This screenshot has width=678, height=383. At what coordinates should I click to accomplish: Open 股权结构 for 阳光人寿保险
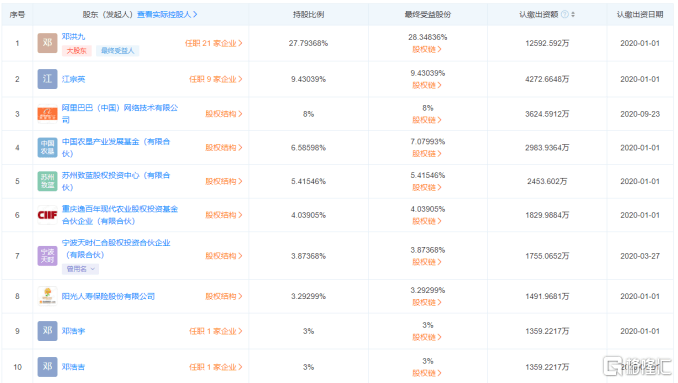[224, 296]
